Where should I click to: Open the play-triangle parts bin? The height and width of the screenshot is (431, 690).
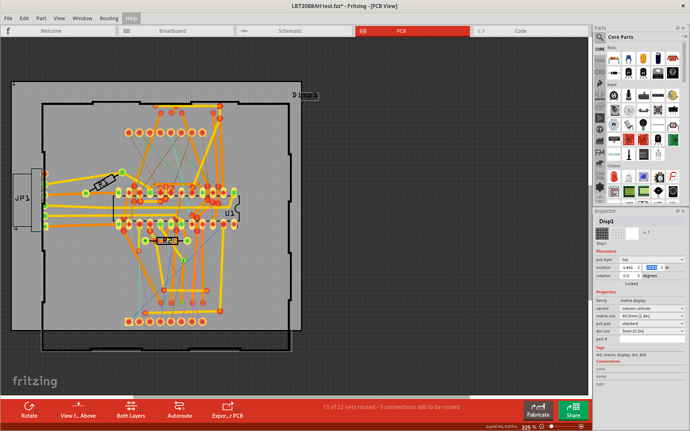click(600, 118)
